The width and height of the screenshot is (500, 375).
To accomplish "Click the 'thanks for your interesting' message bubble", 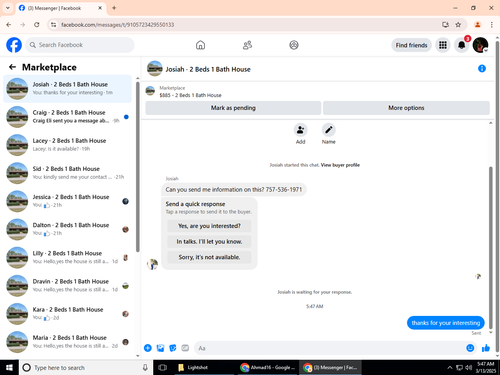I will (446, 323).
